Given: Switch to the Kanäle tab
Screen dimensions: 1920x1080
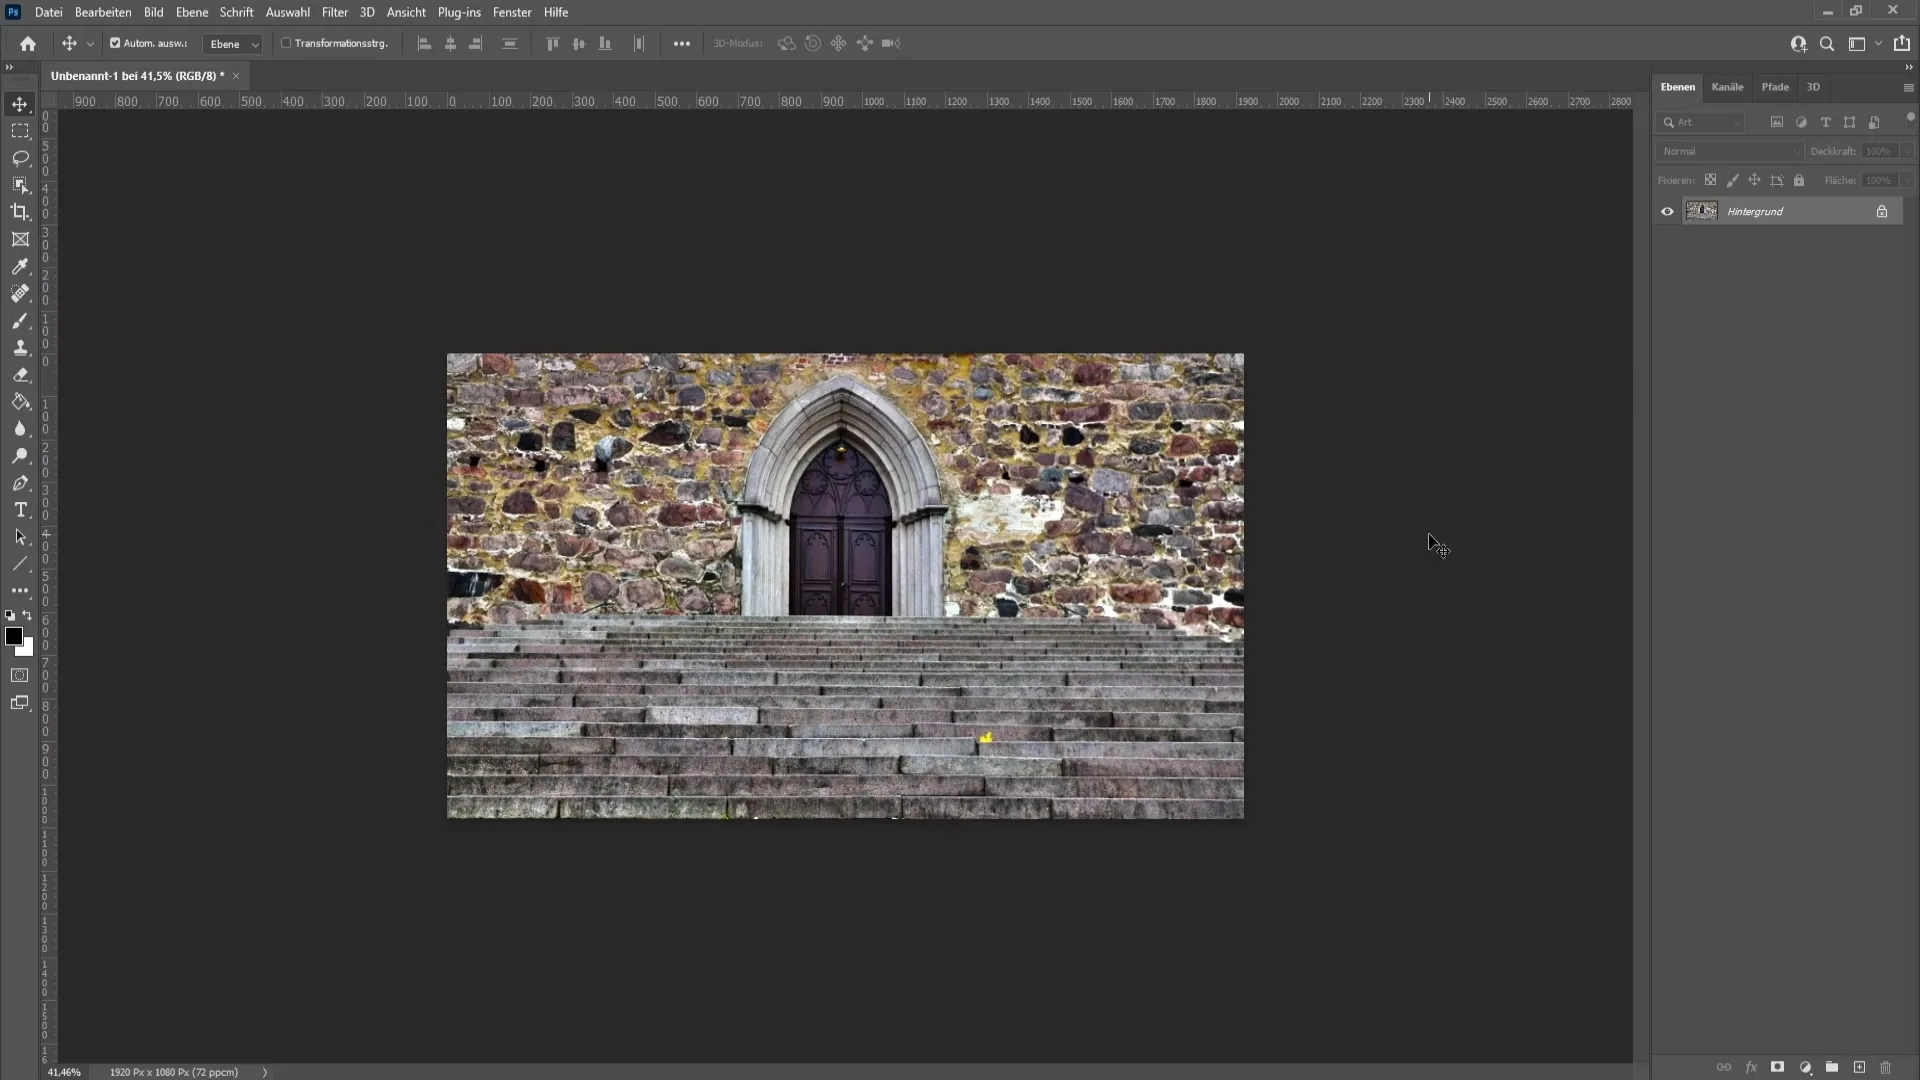Looking at the screenshot, I should [x=1727, y=86].
